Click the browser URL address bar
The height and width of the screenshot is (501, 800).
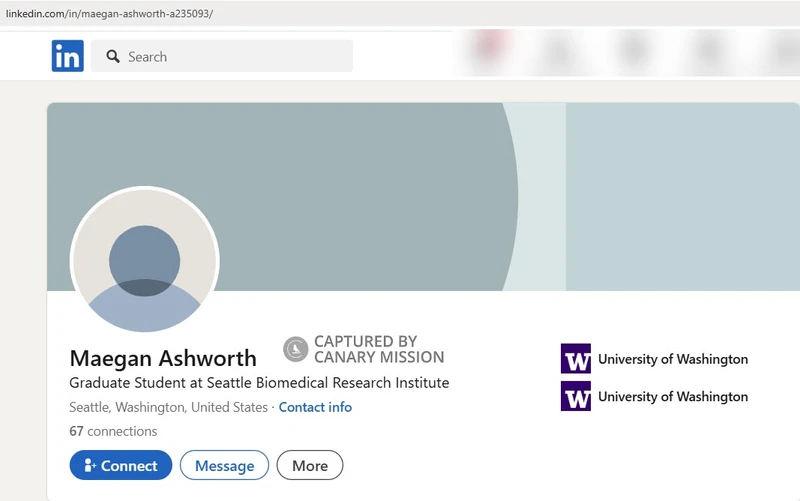point(400,14)
